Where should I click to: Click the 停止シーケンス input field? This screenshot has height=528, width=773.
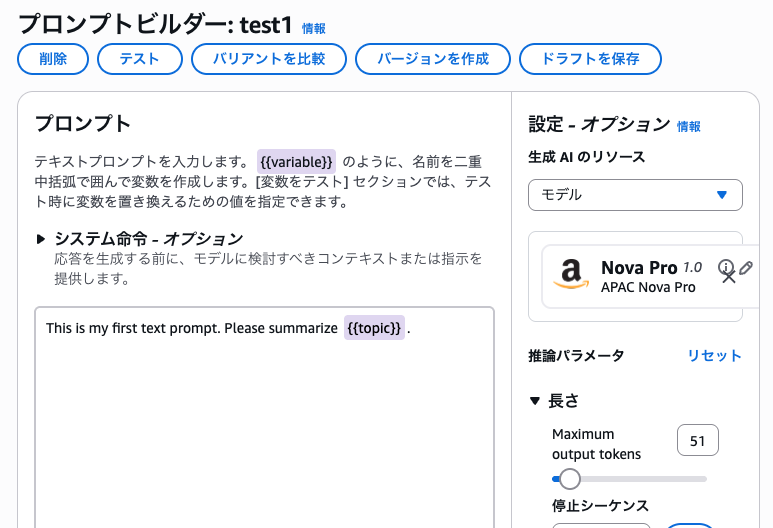602,524
